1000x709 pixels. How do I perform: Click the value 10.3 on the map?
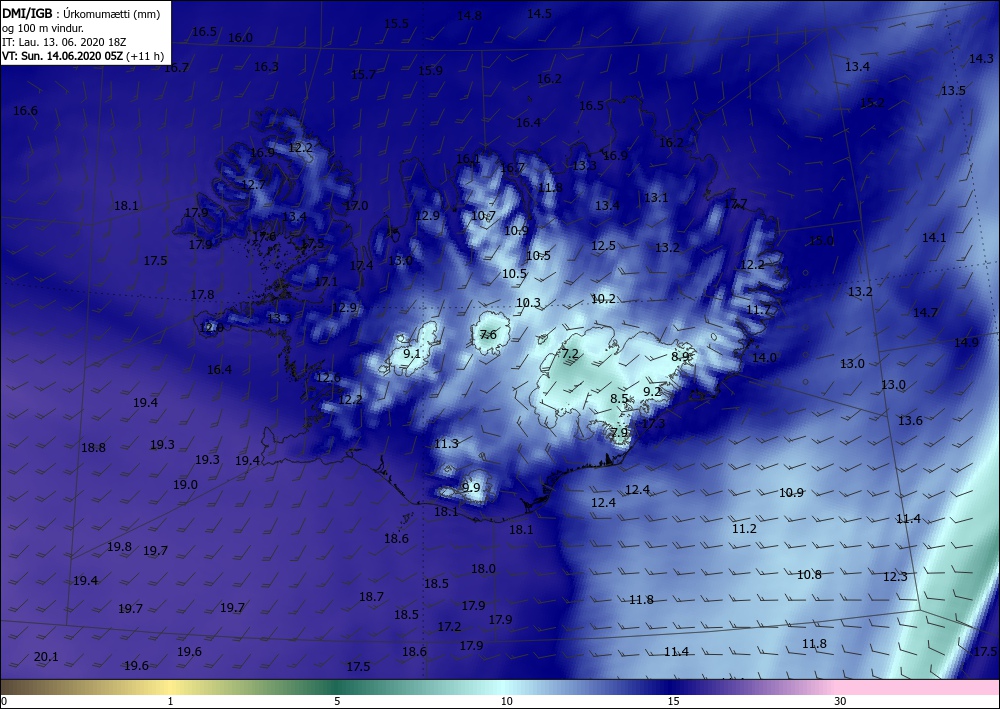point(528,303)
